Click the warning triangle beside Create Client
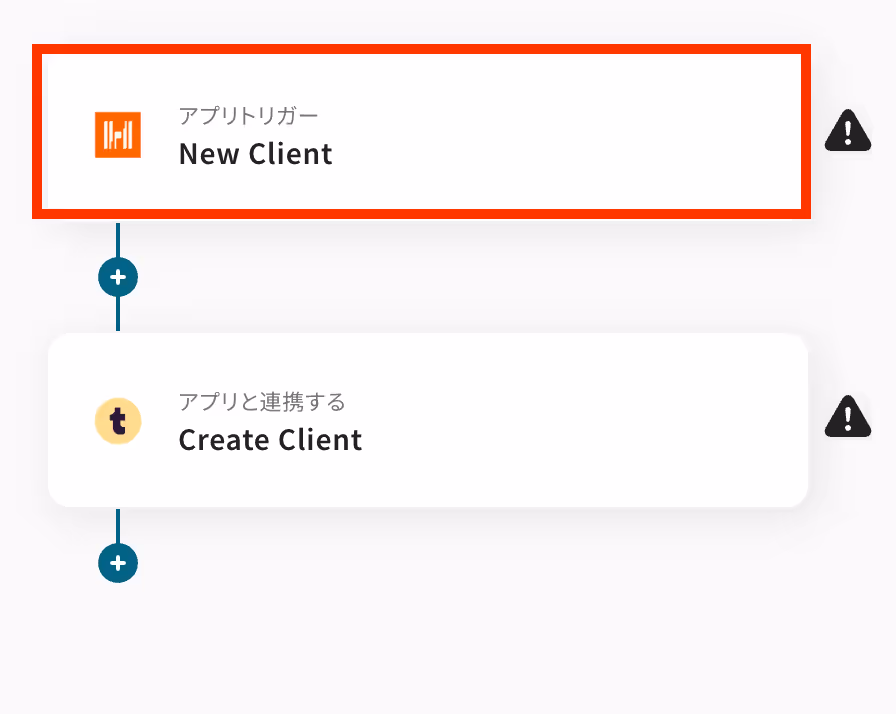The height and width of the screenshot is (714, 896). click(x=848, y=416)
